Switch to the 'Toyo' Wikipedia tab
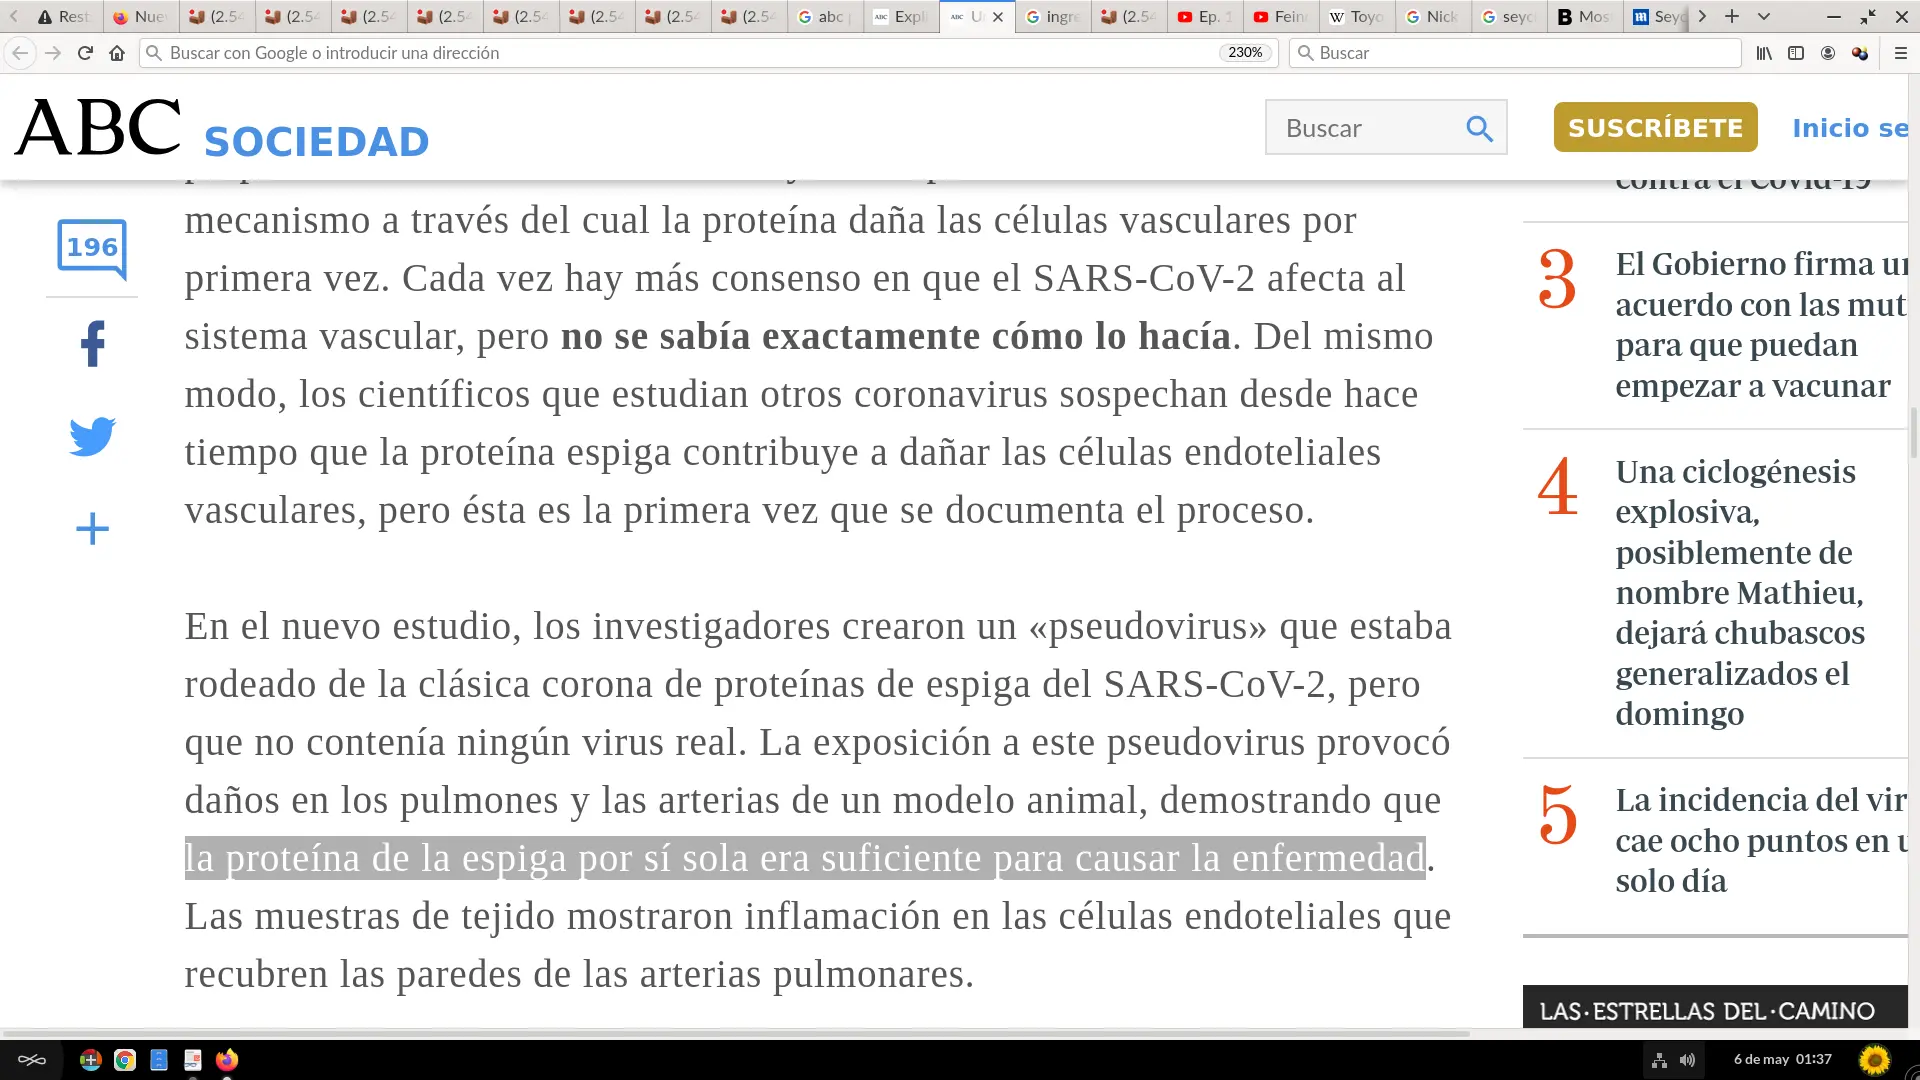The width and height of the screenshot is (1920, 1080). [x=1356, y=16]
